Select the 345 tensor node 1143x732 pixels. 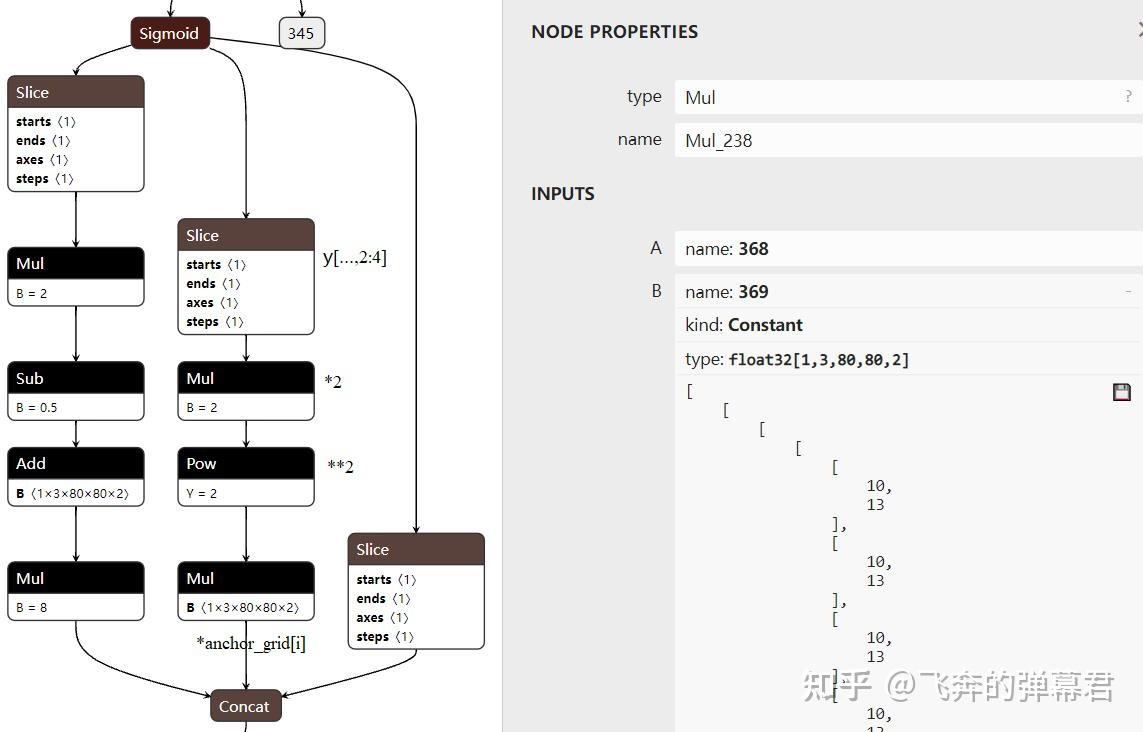click(301, 34)
